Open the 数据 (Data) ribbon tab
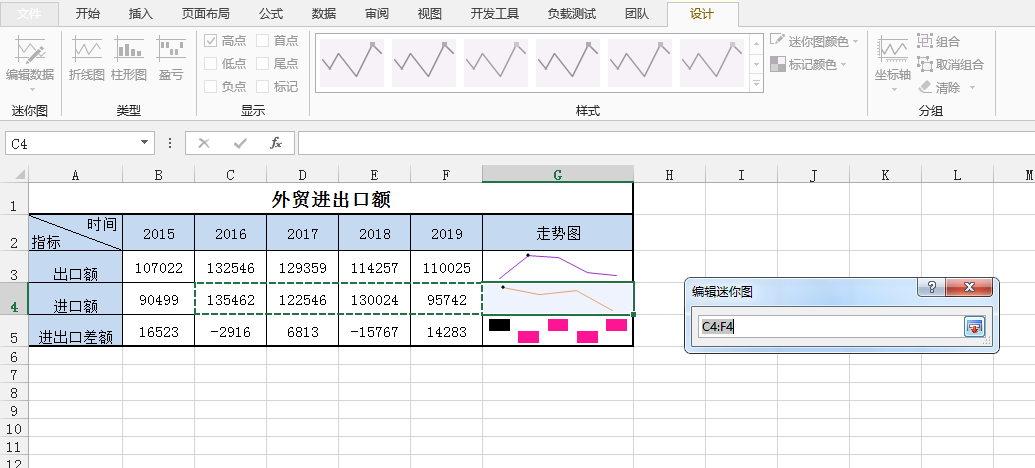The width and height of the screenshot is (1035, 468). 323,14
